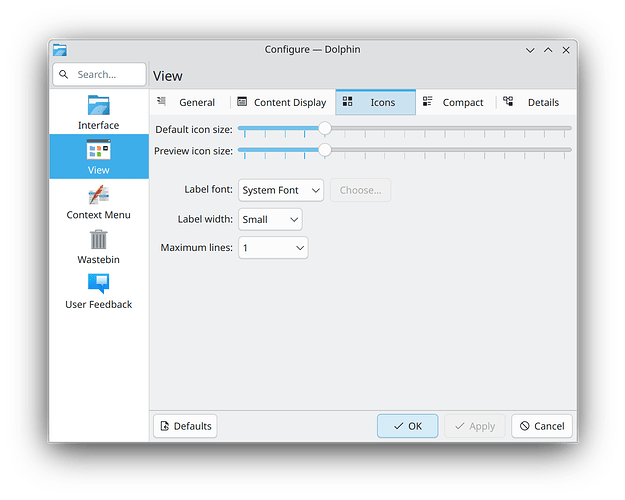
Task: Select the Icons tab
Action: coord(375,102)
